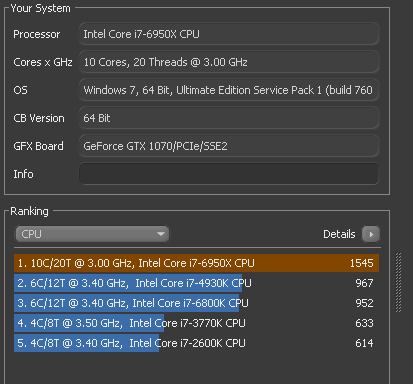This screenshot has width=413, height=384.
Task: Grab the dotted panel resize handle
Action: [398, 283]
